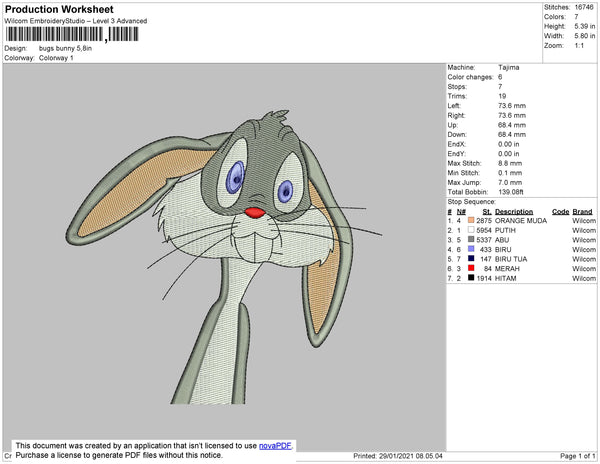Click the Max Jump value '7.0 mm'

click(510, 182)
